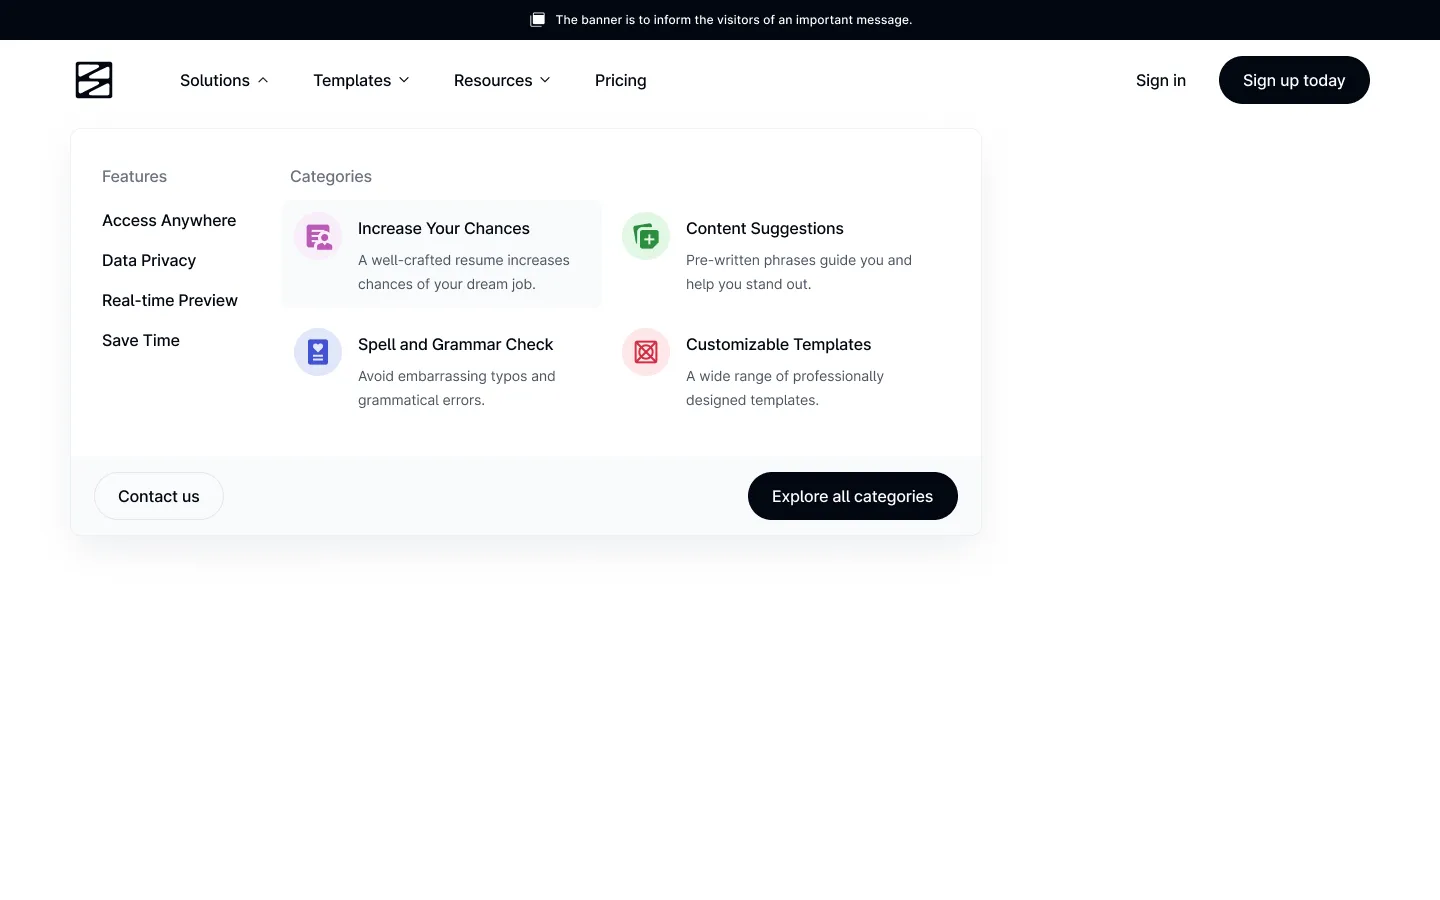The height and width of the screenshot is (900, 1440).
Task: Select the Spell and Grammar Check title
Action: tap(455, 344)
